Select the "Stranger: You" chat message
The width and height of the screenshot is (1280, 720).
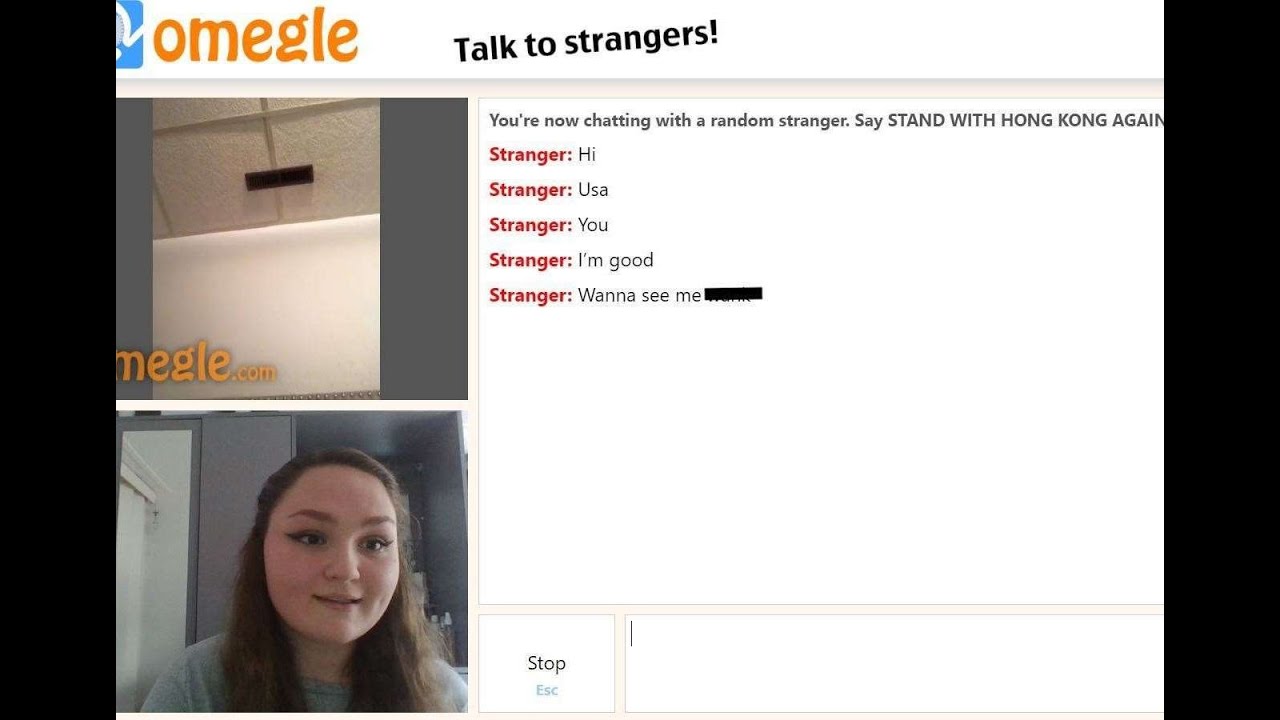click(x=549, y=225)
